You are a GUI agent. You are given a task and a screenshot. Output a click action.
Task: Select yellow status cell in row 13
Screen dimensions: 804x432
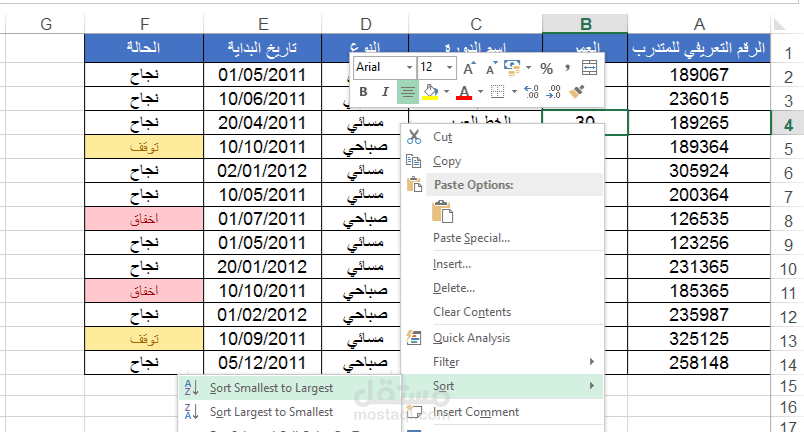pyautogui.click(x=144, y=339)
